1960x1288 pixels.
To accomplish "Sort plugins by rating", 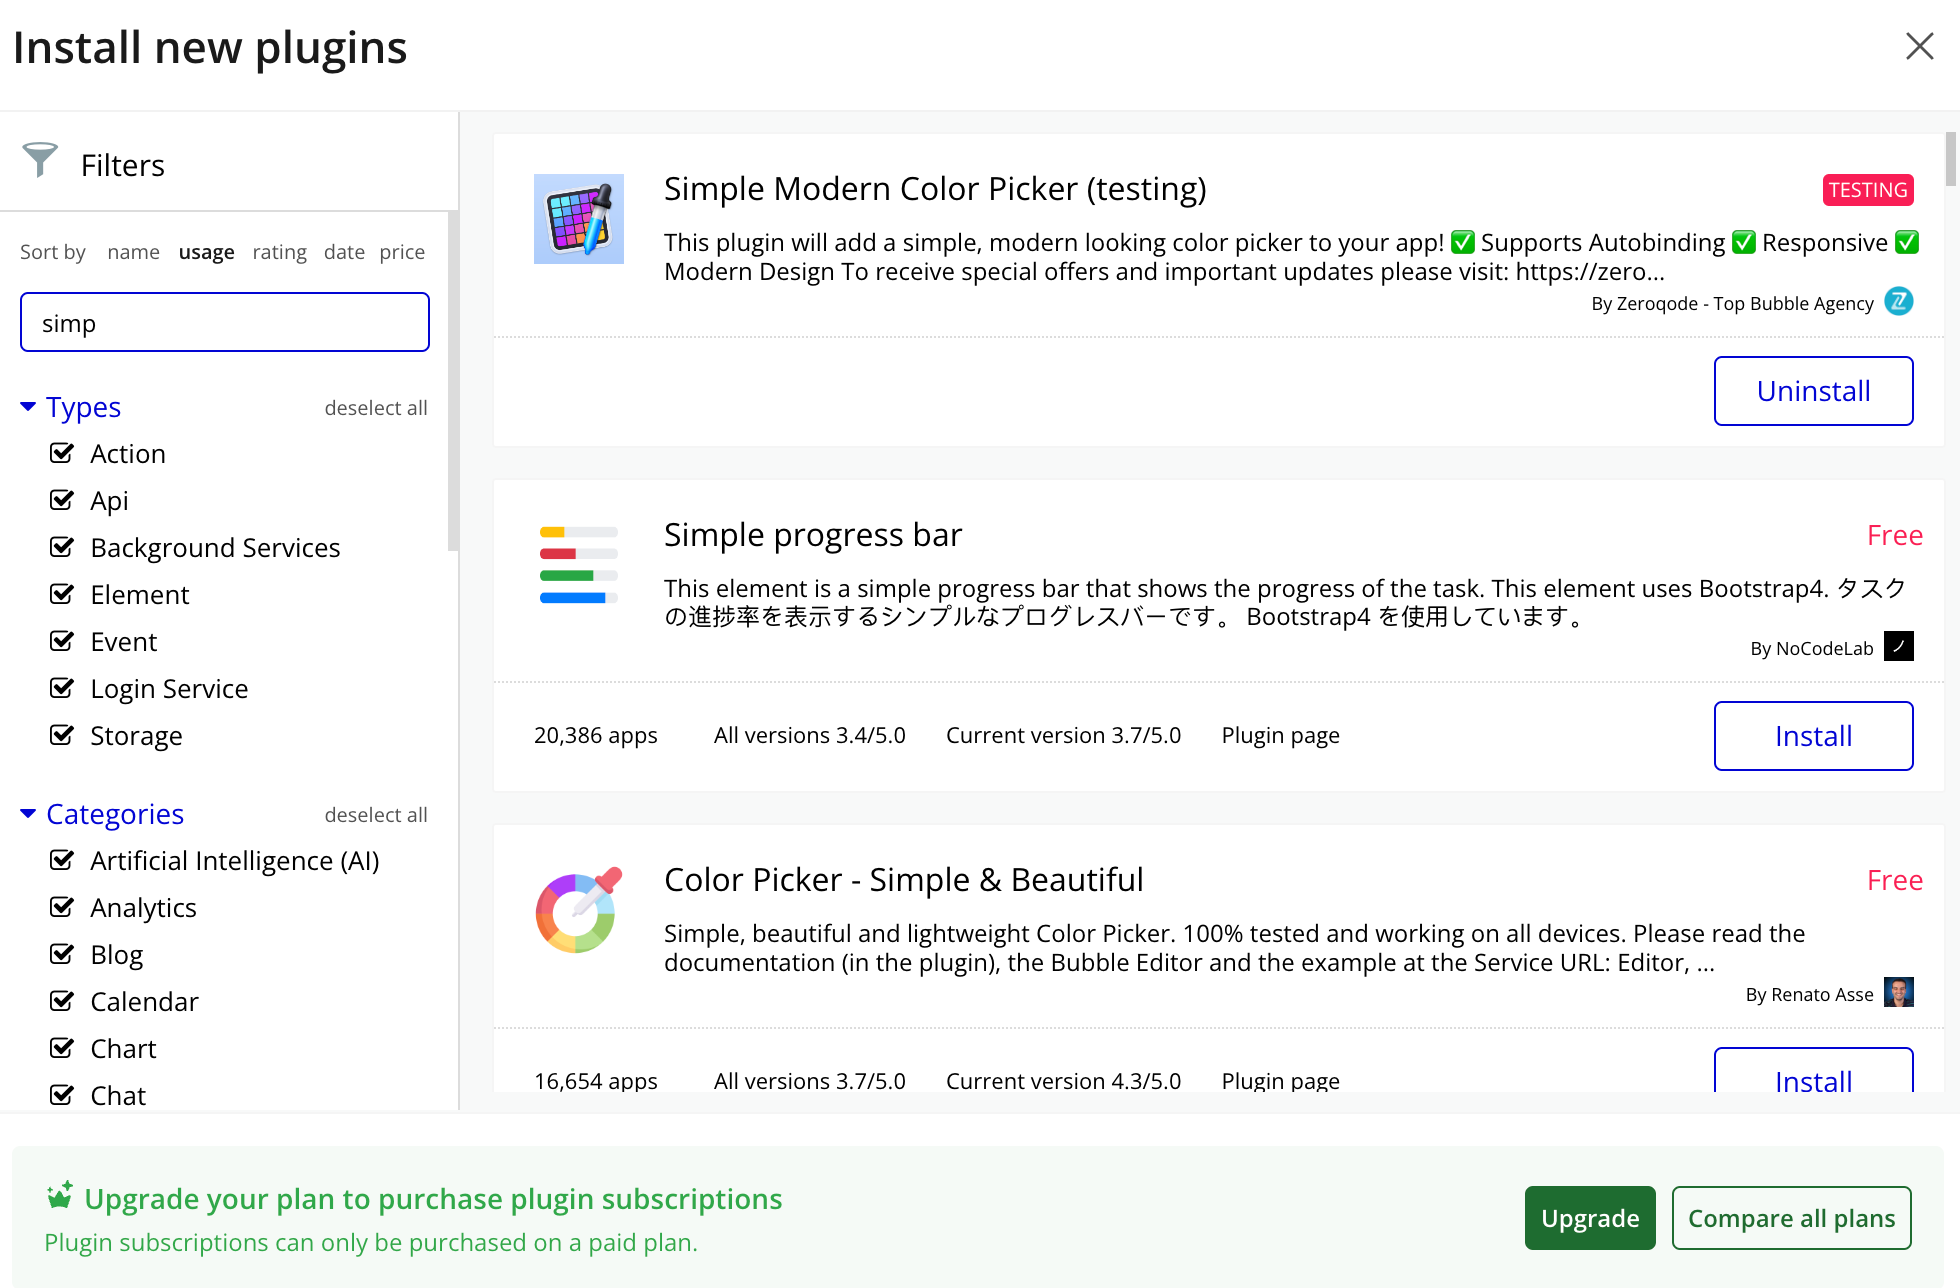I will pyautogui.click(x=279, y=252).
